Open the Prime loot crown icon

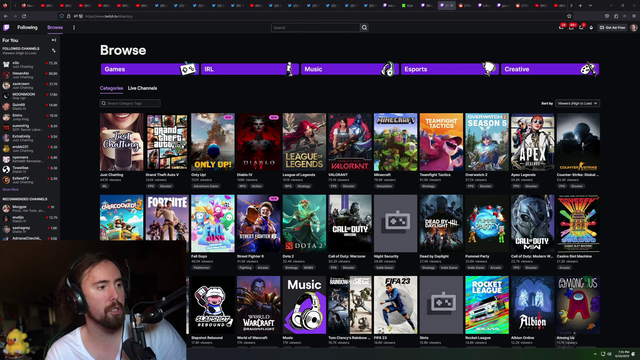pos(561,27)
